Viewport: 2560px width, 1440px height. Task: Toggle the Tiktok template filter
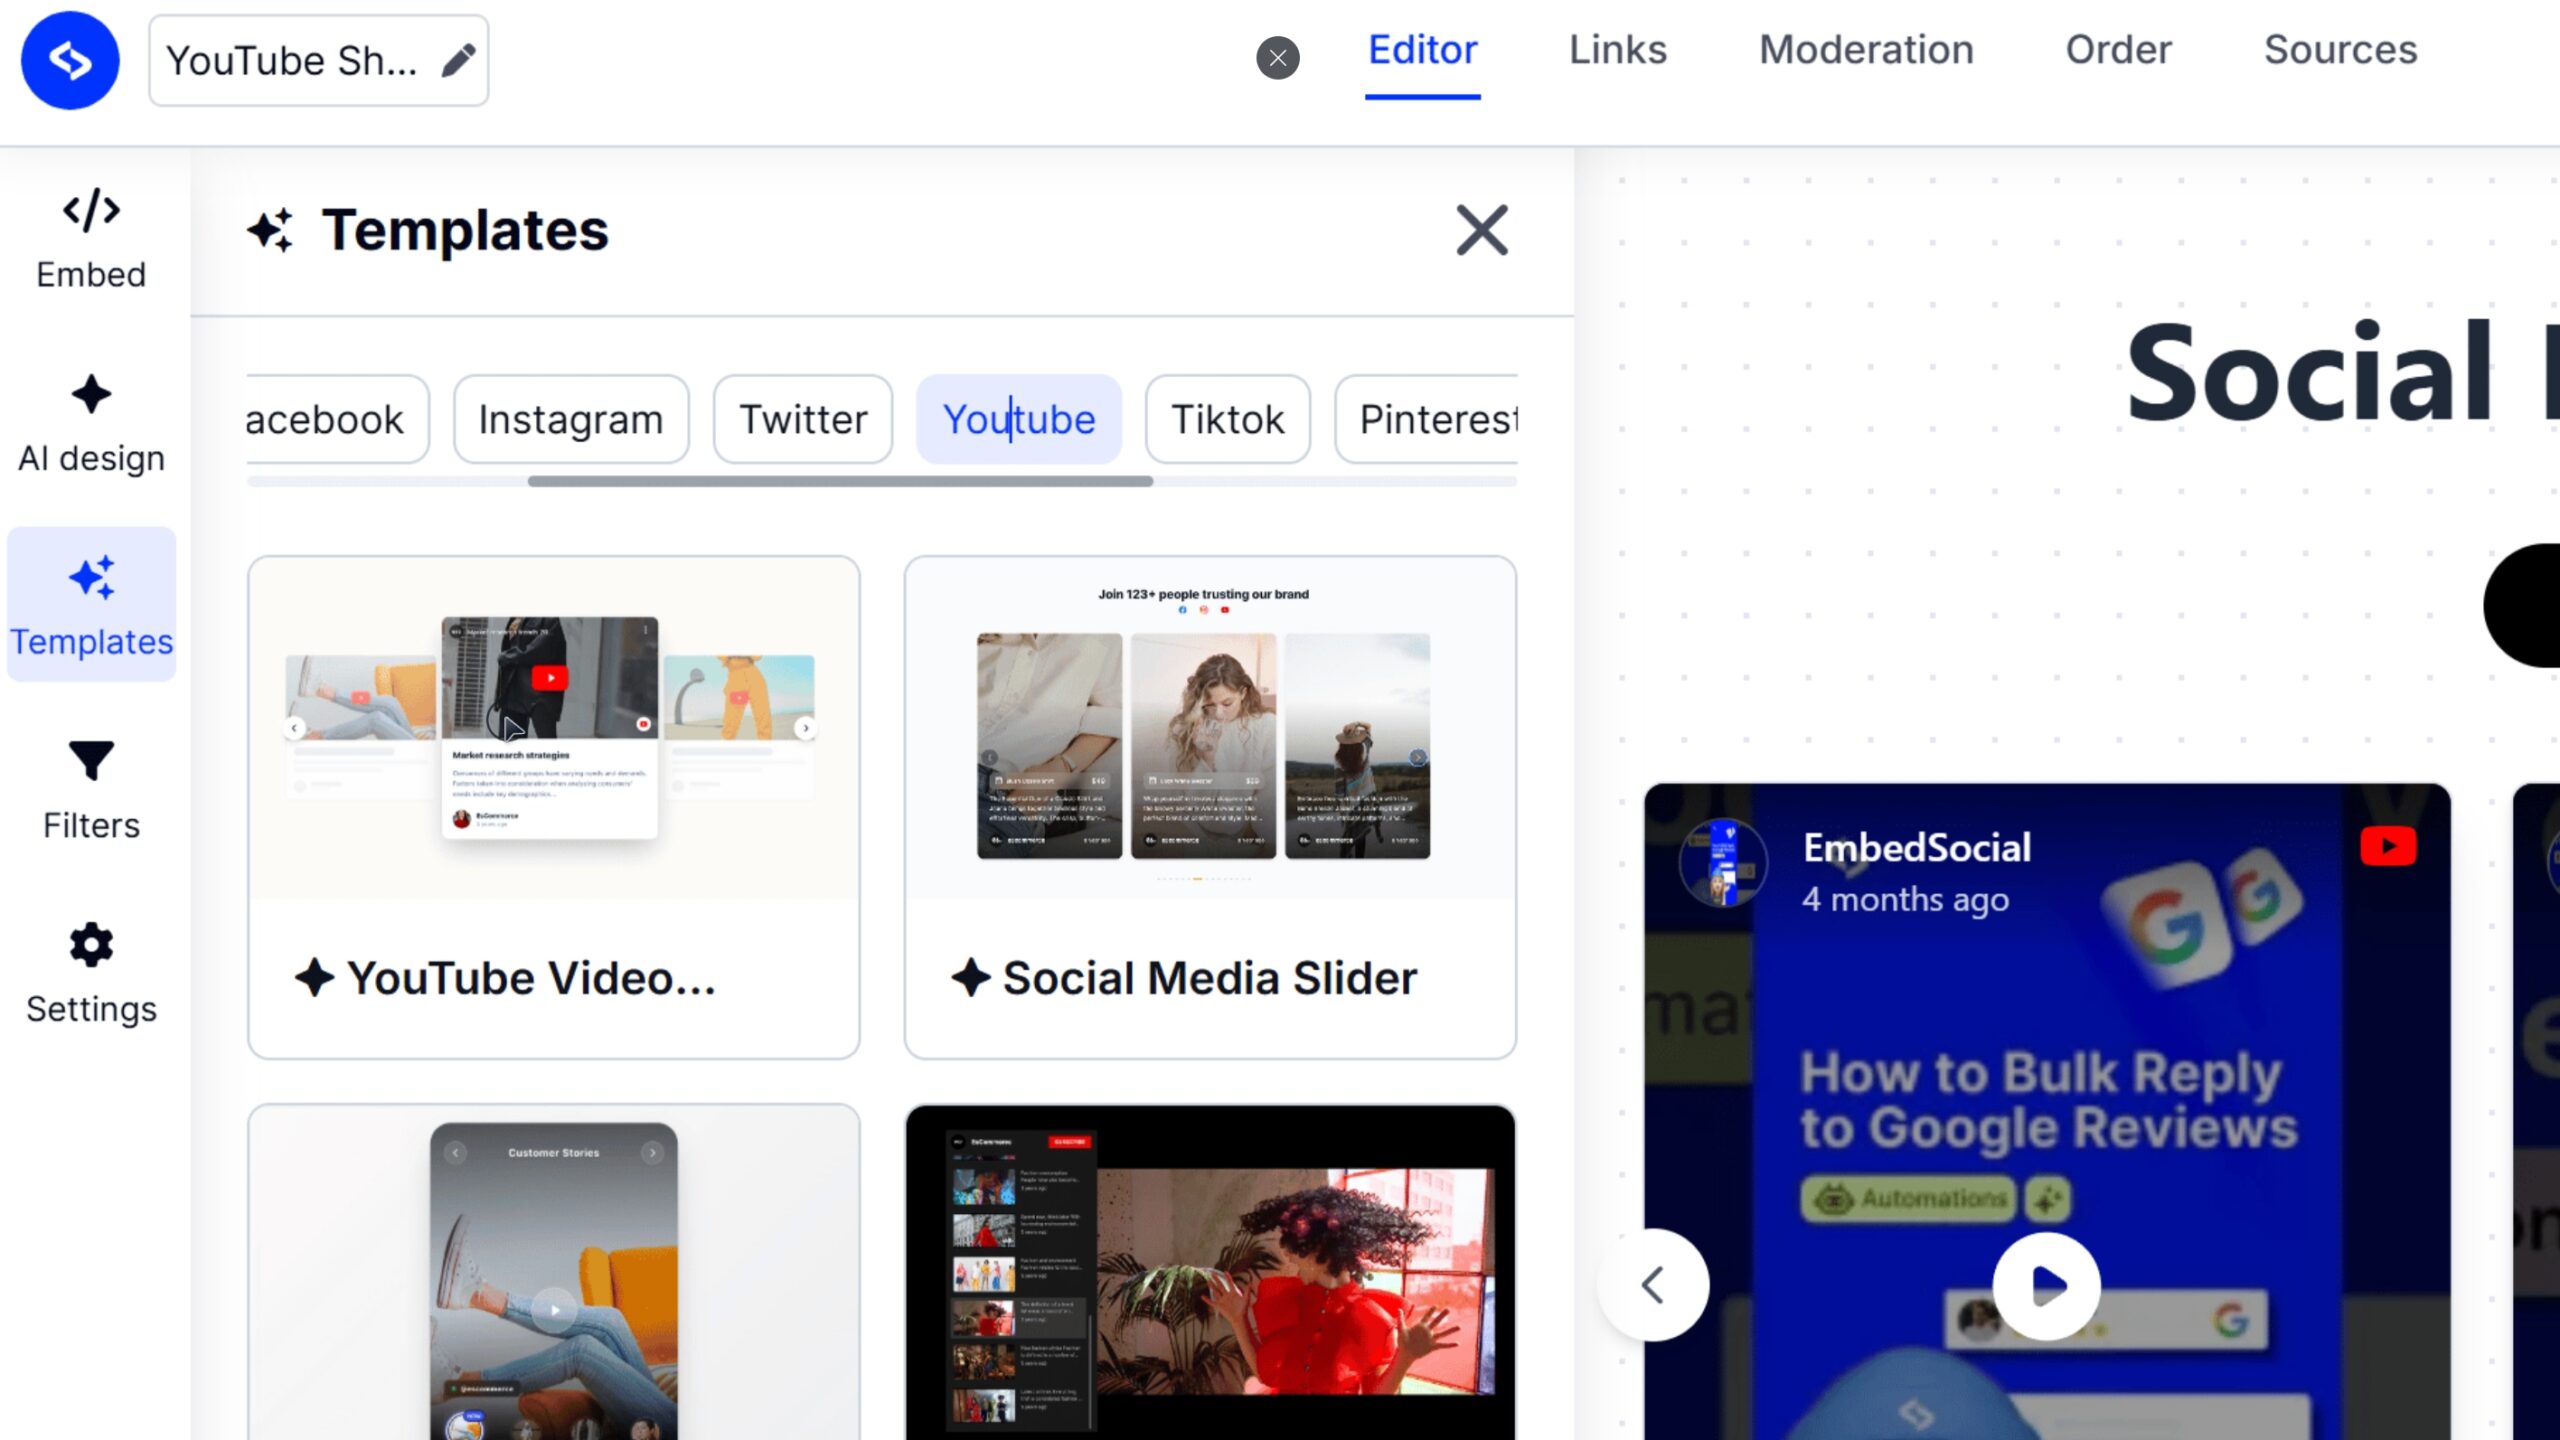(1227, 419)
